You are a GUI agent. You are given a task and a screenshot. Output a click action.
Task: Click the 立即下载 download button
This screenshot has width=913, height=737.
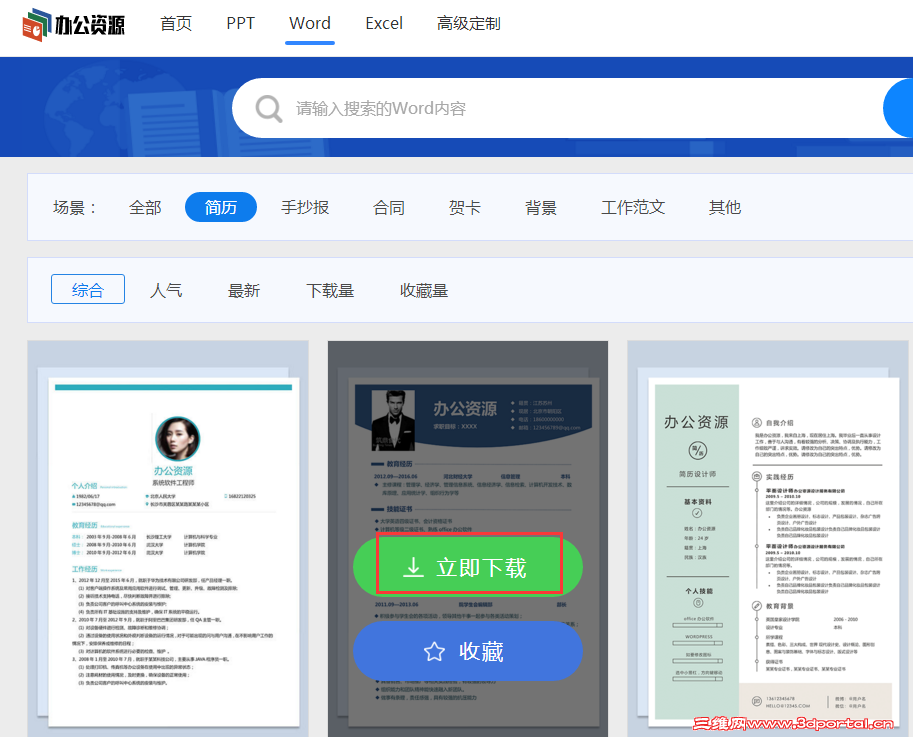click(468, 567)
